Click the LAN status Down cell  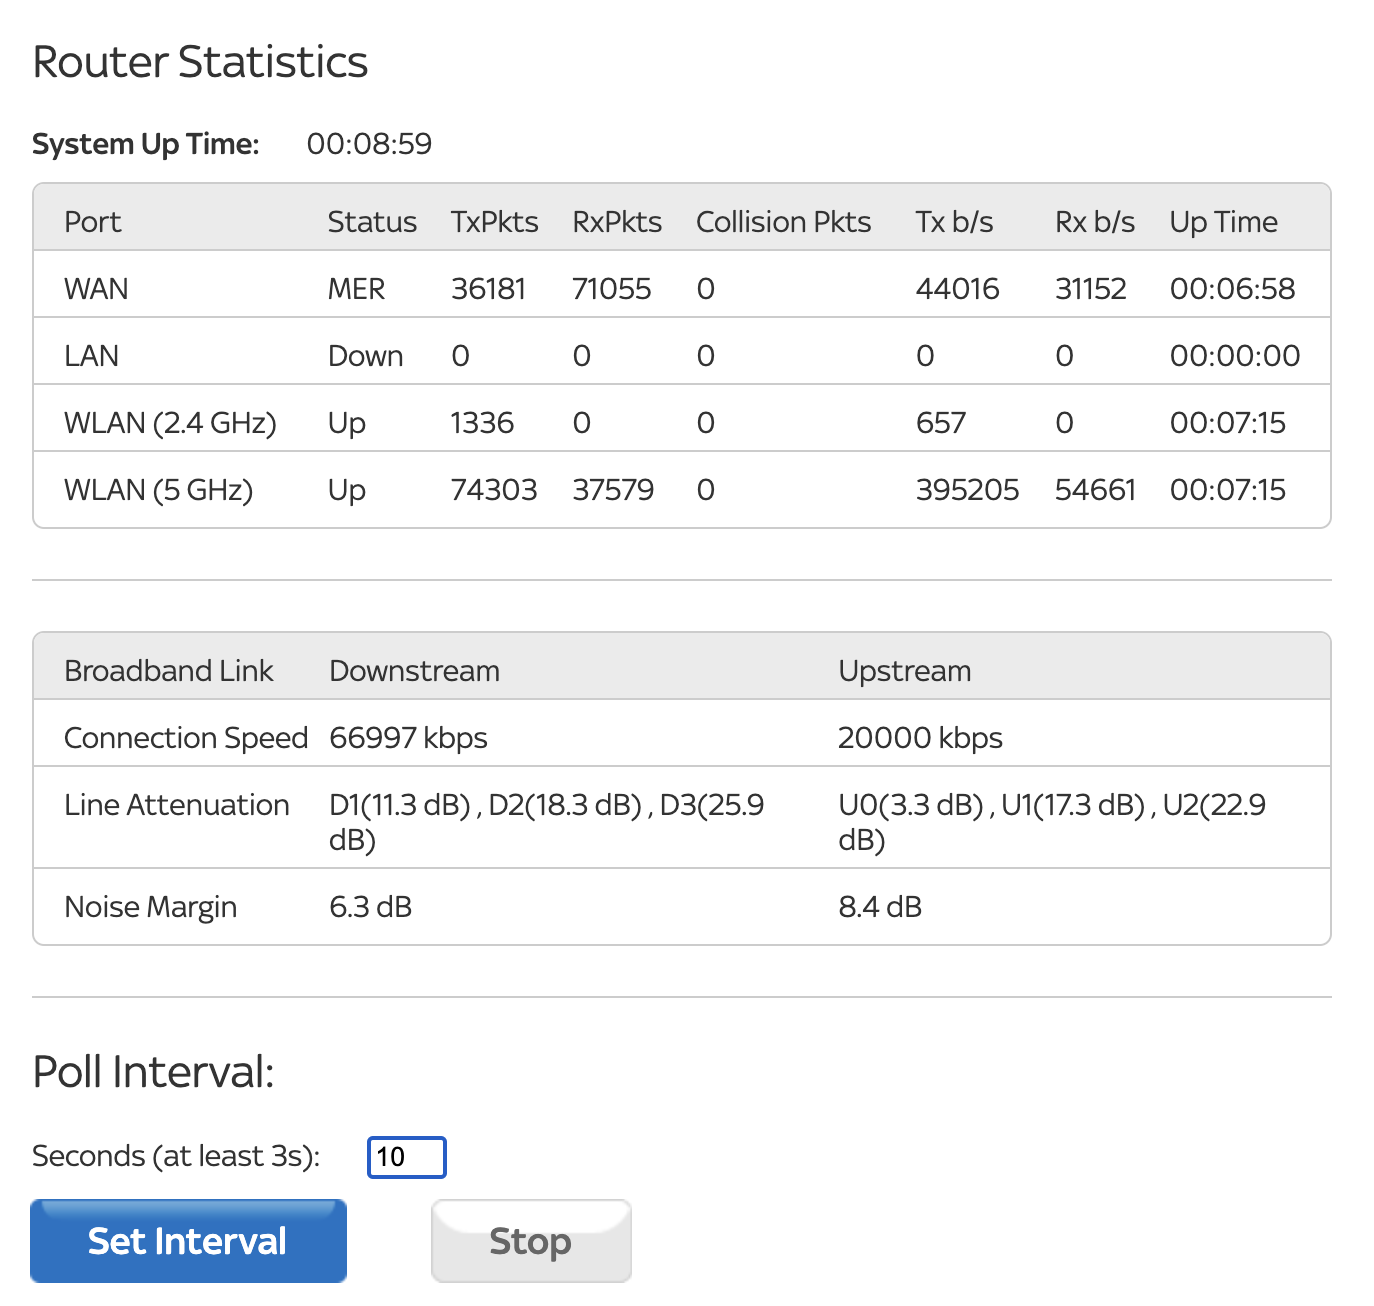(365, 356)
